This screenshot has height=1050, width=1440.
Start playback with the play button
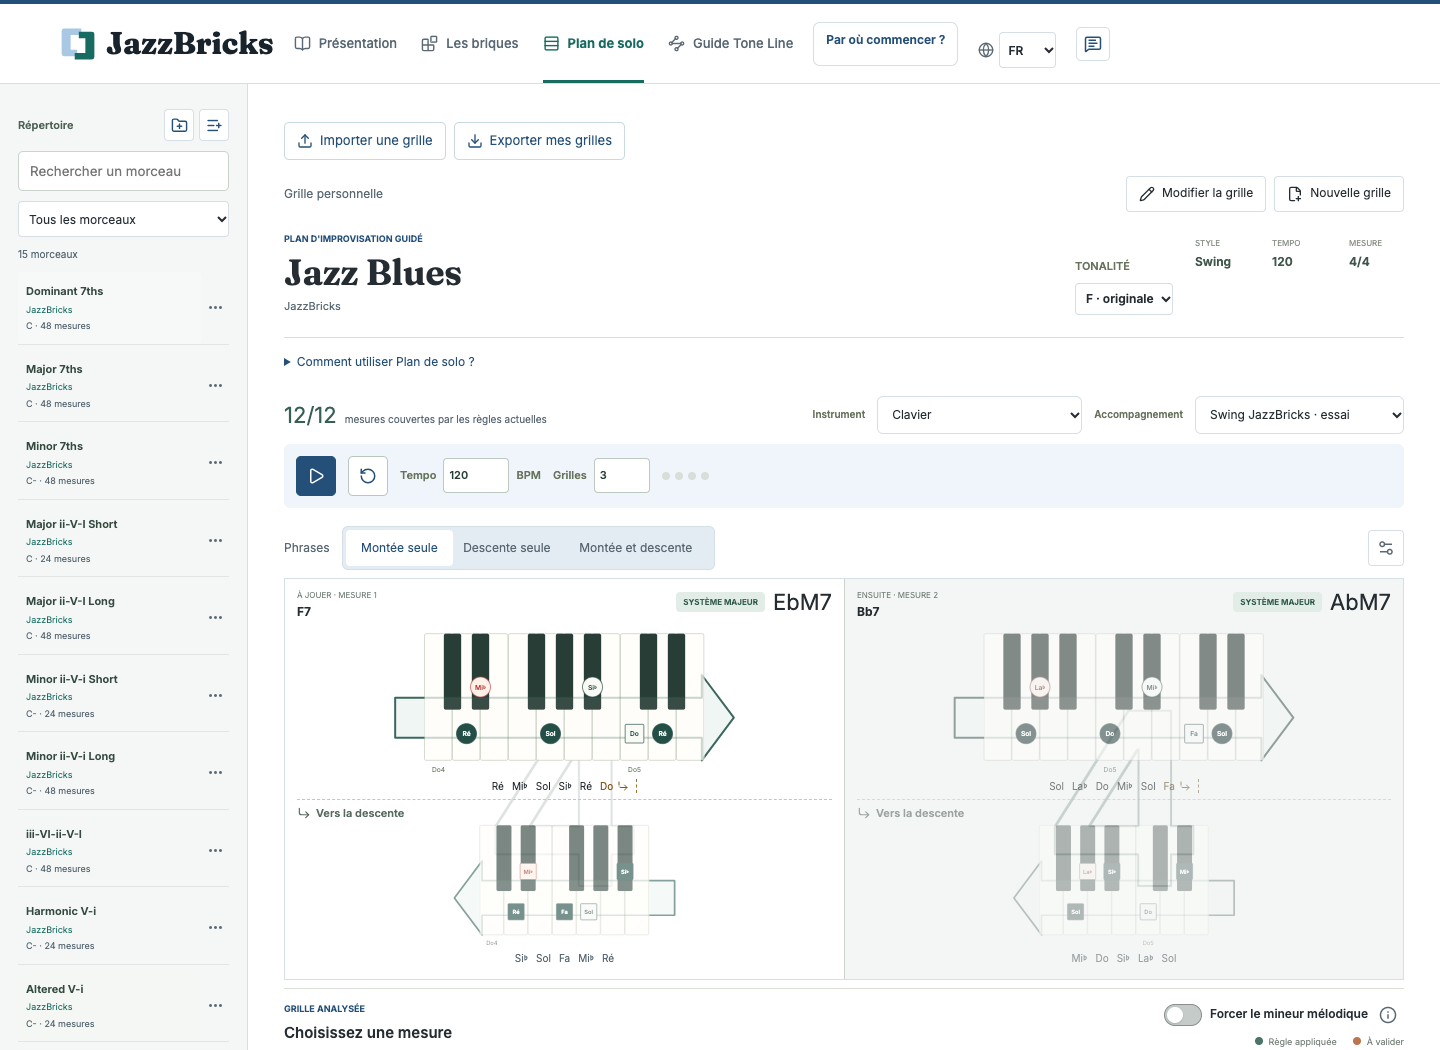tap(316, 476)
